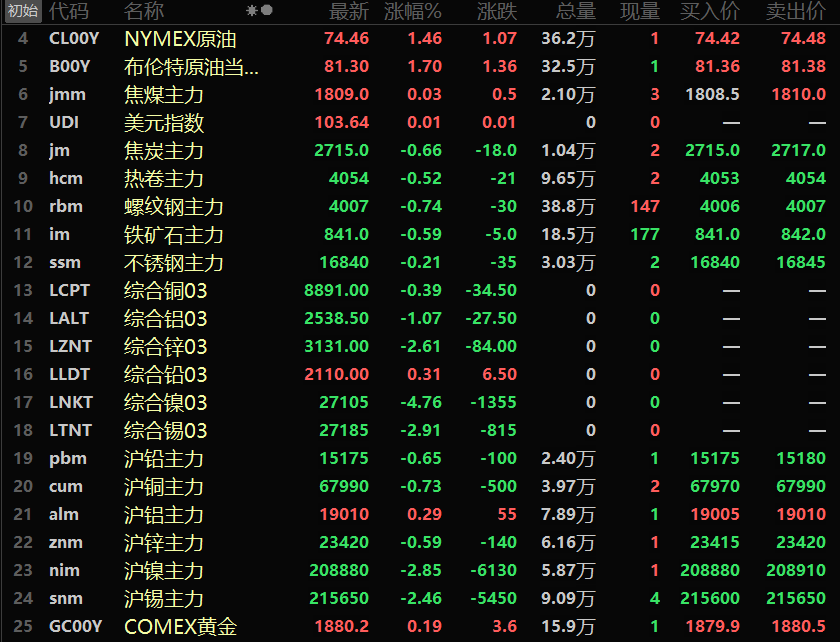The height and width of the screenshot is (642, 840).
Task: Select the 综合锡03 row name
Action: 166,430
